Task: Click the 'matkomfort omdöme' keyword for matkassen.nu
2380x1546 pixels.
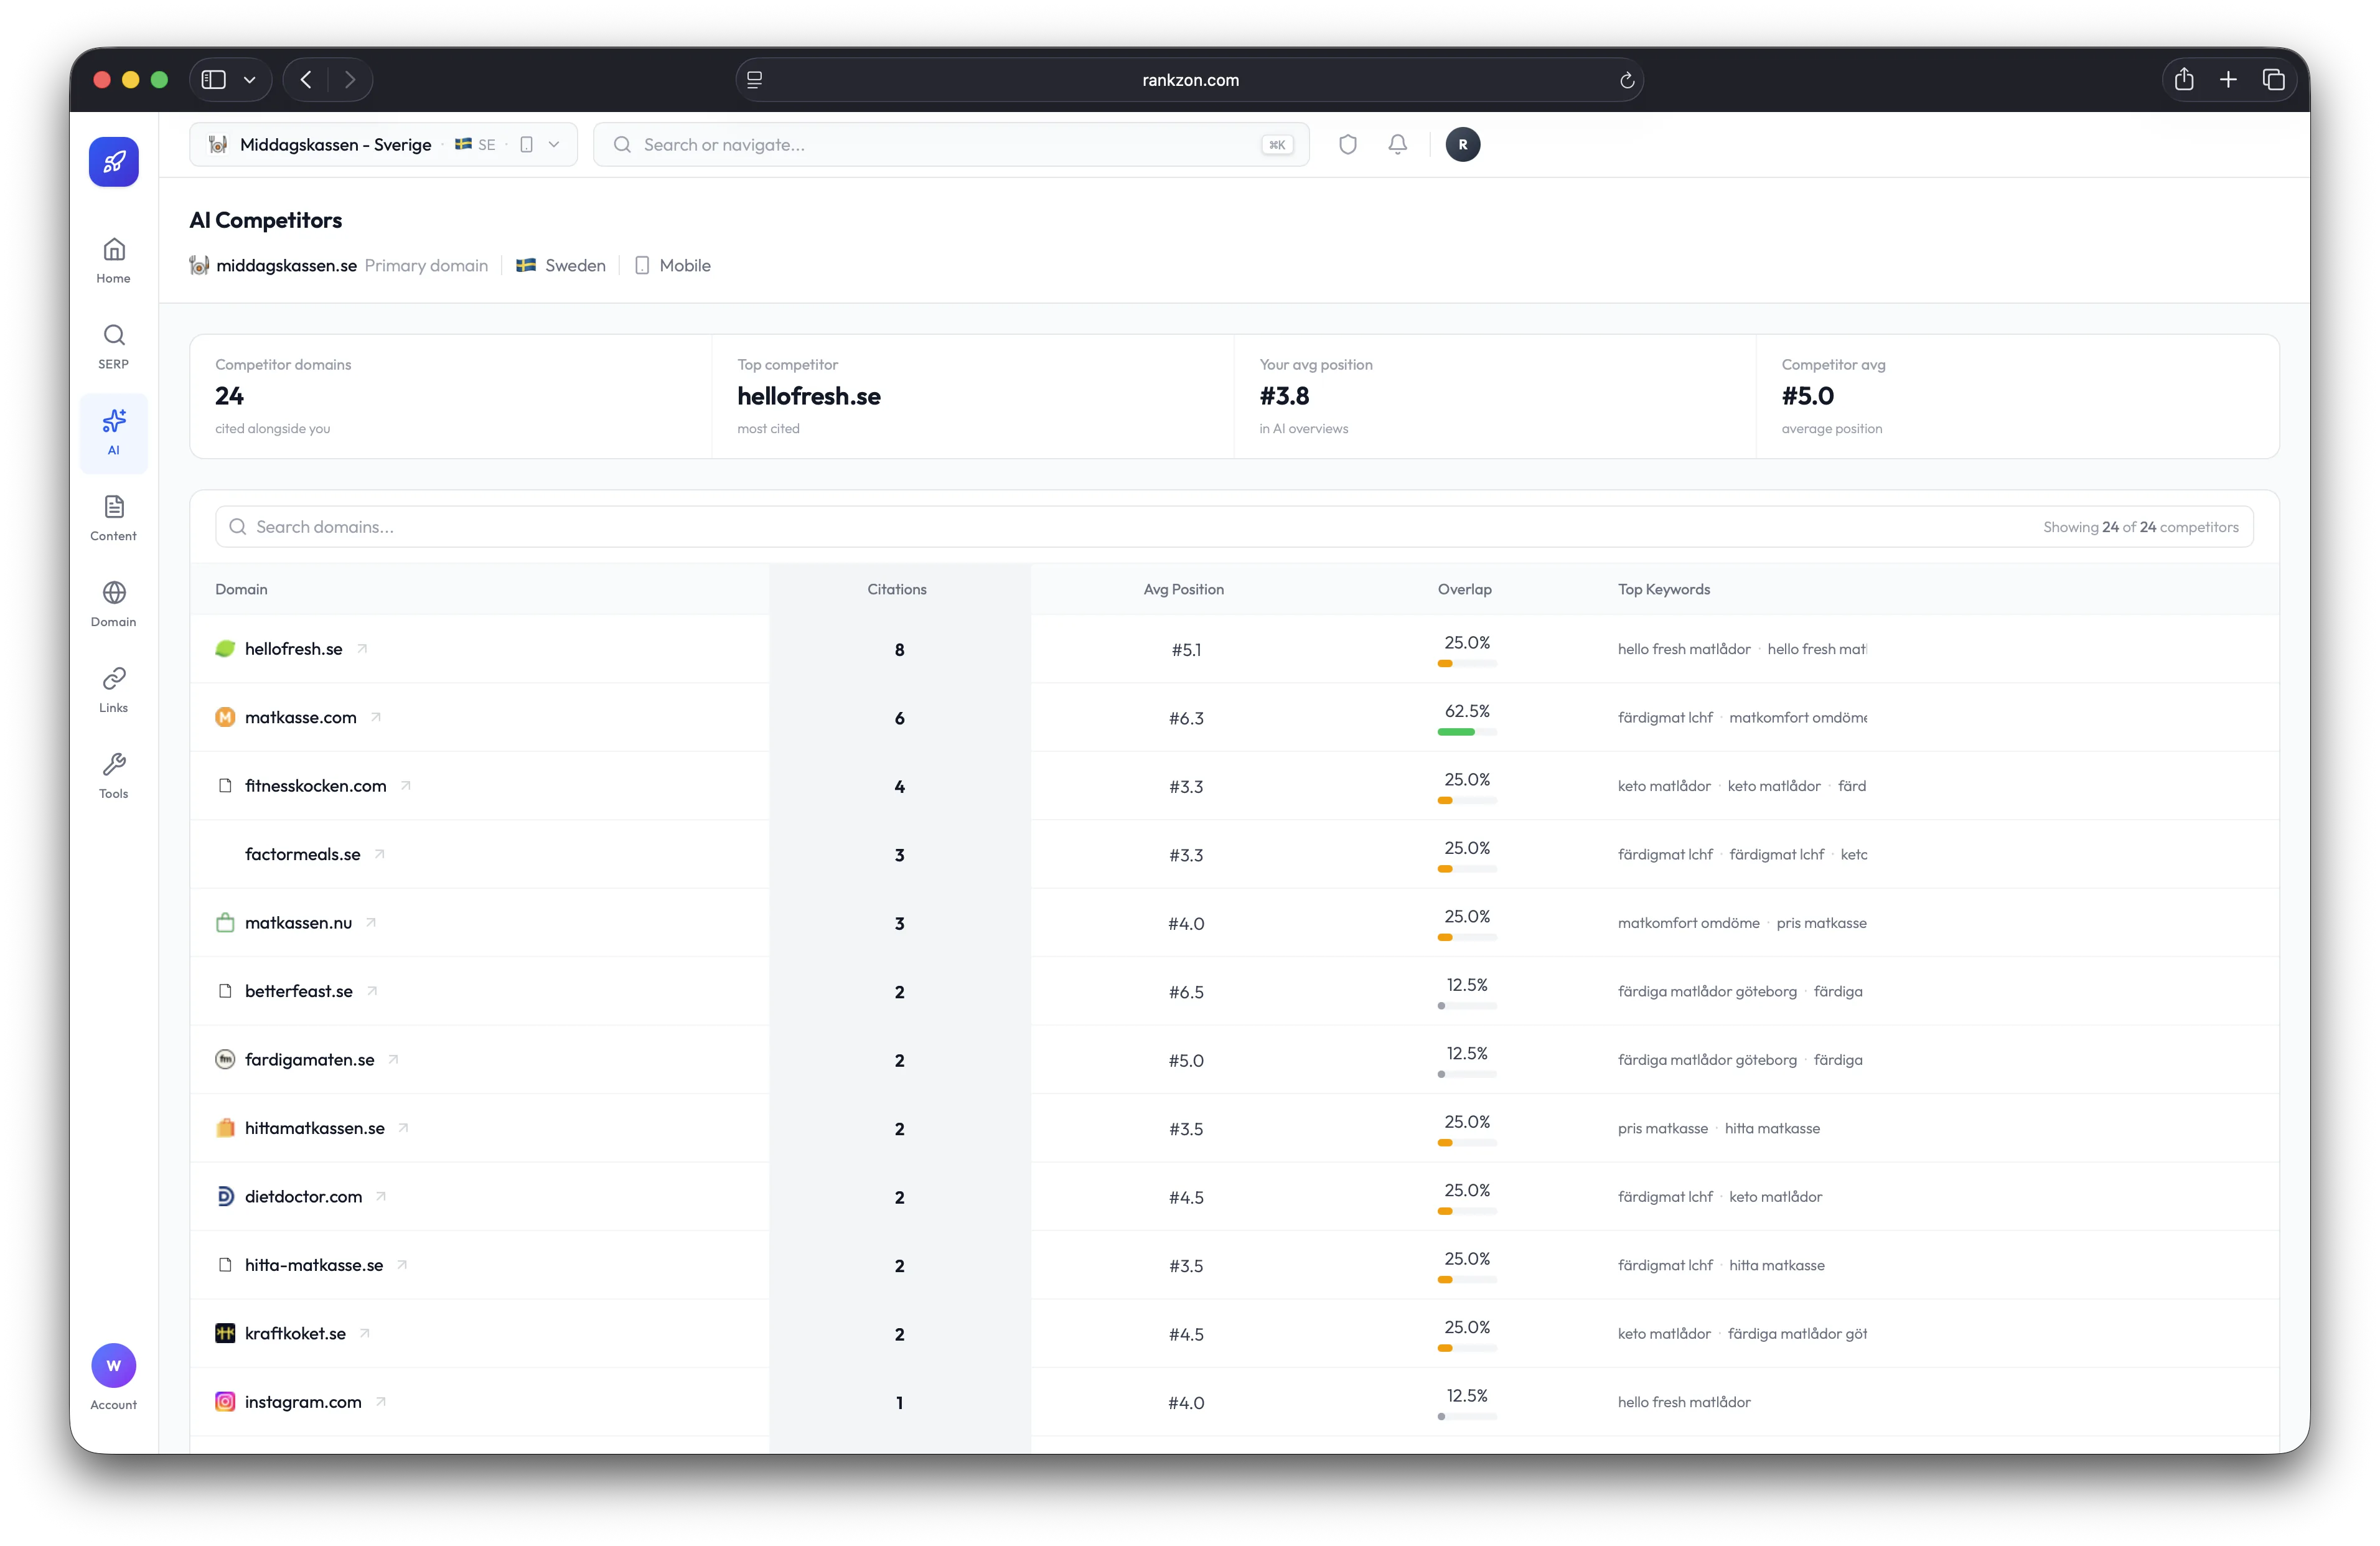Action: (x=1689, y=923)
